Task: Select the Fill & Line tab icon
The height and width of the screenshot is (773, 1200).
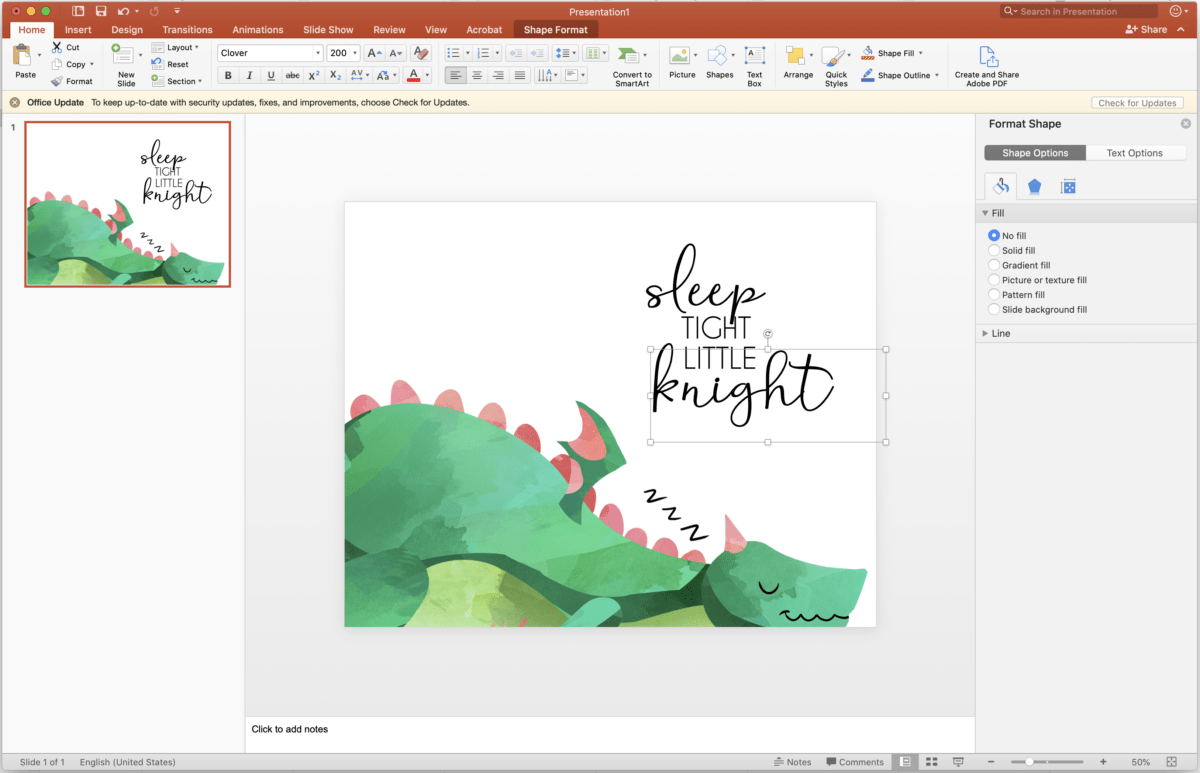Action: click(x=1001, y=186)
